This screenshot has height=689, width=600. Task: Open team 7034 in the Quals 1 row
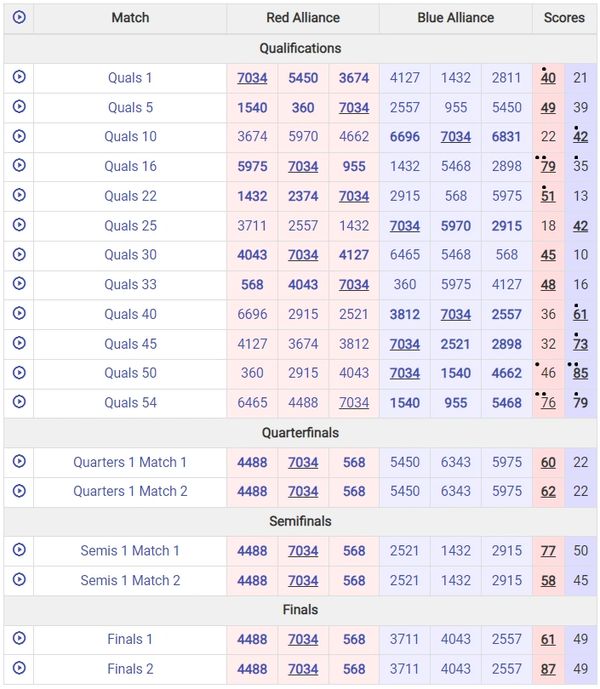[x=252, y=78]
